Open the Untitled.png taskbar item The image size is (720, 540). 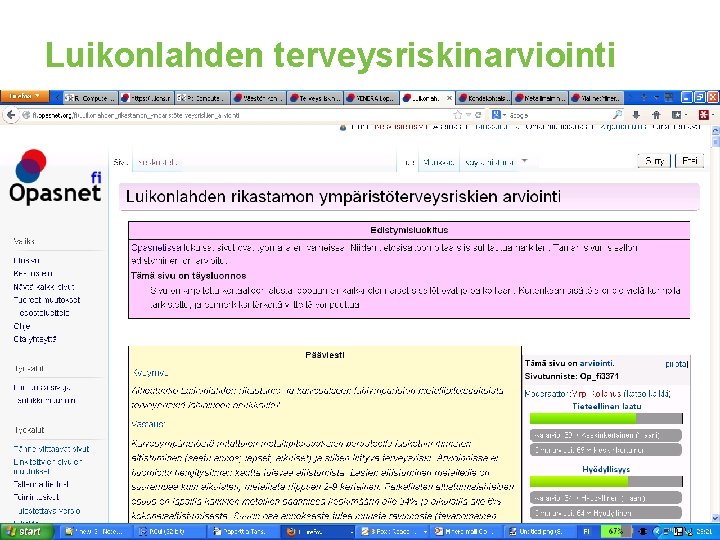(540, 532)
